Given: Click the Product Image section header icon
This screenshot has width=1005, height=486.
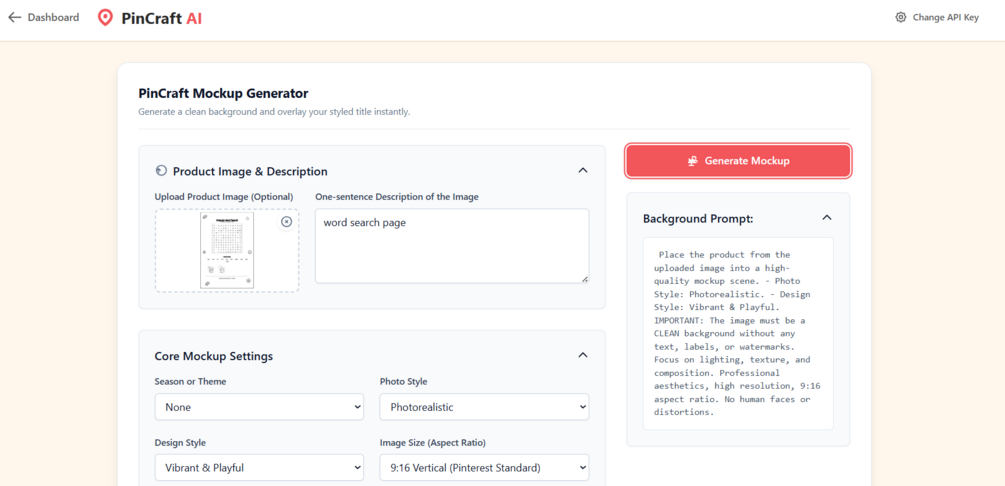Looking at the screenshot, I should tap(161, 171).
